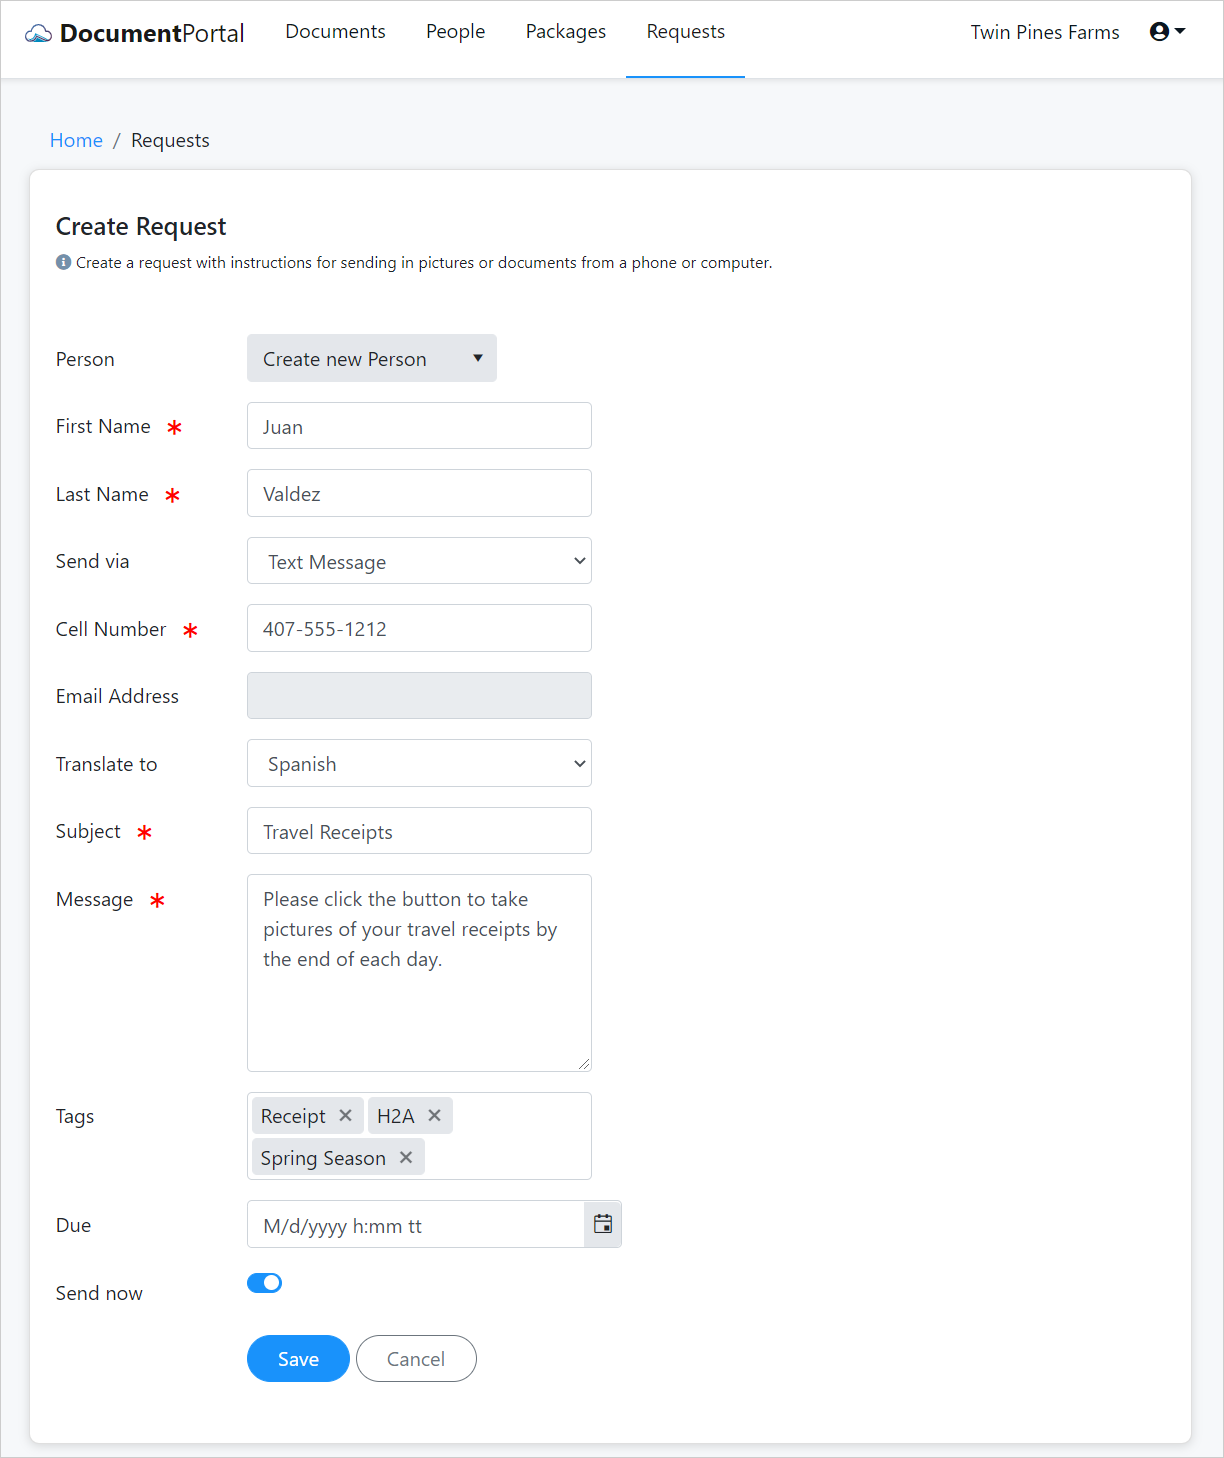The width and height of the screenshot is (1224, 1458).
Task: Switch to the Documents tab
Action: [335, 31]
